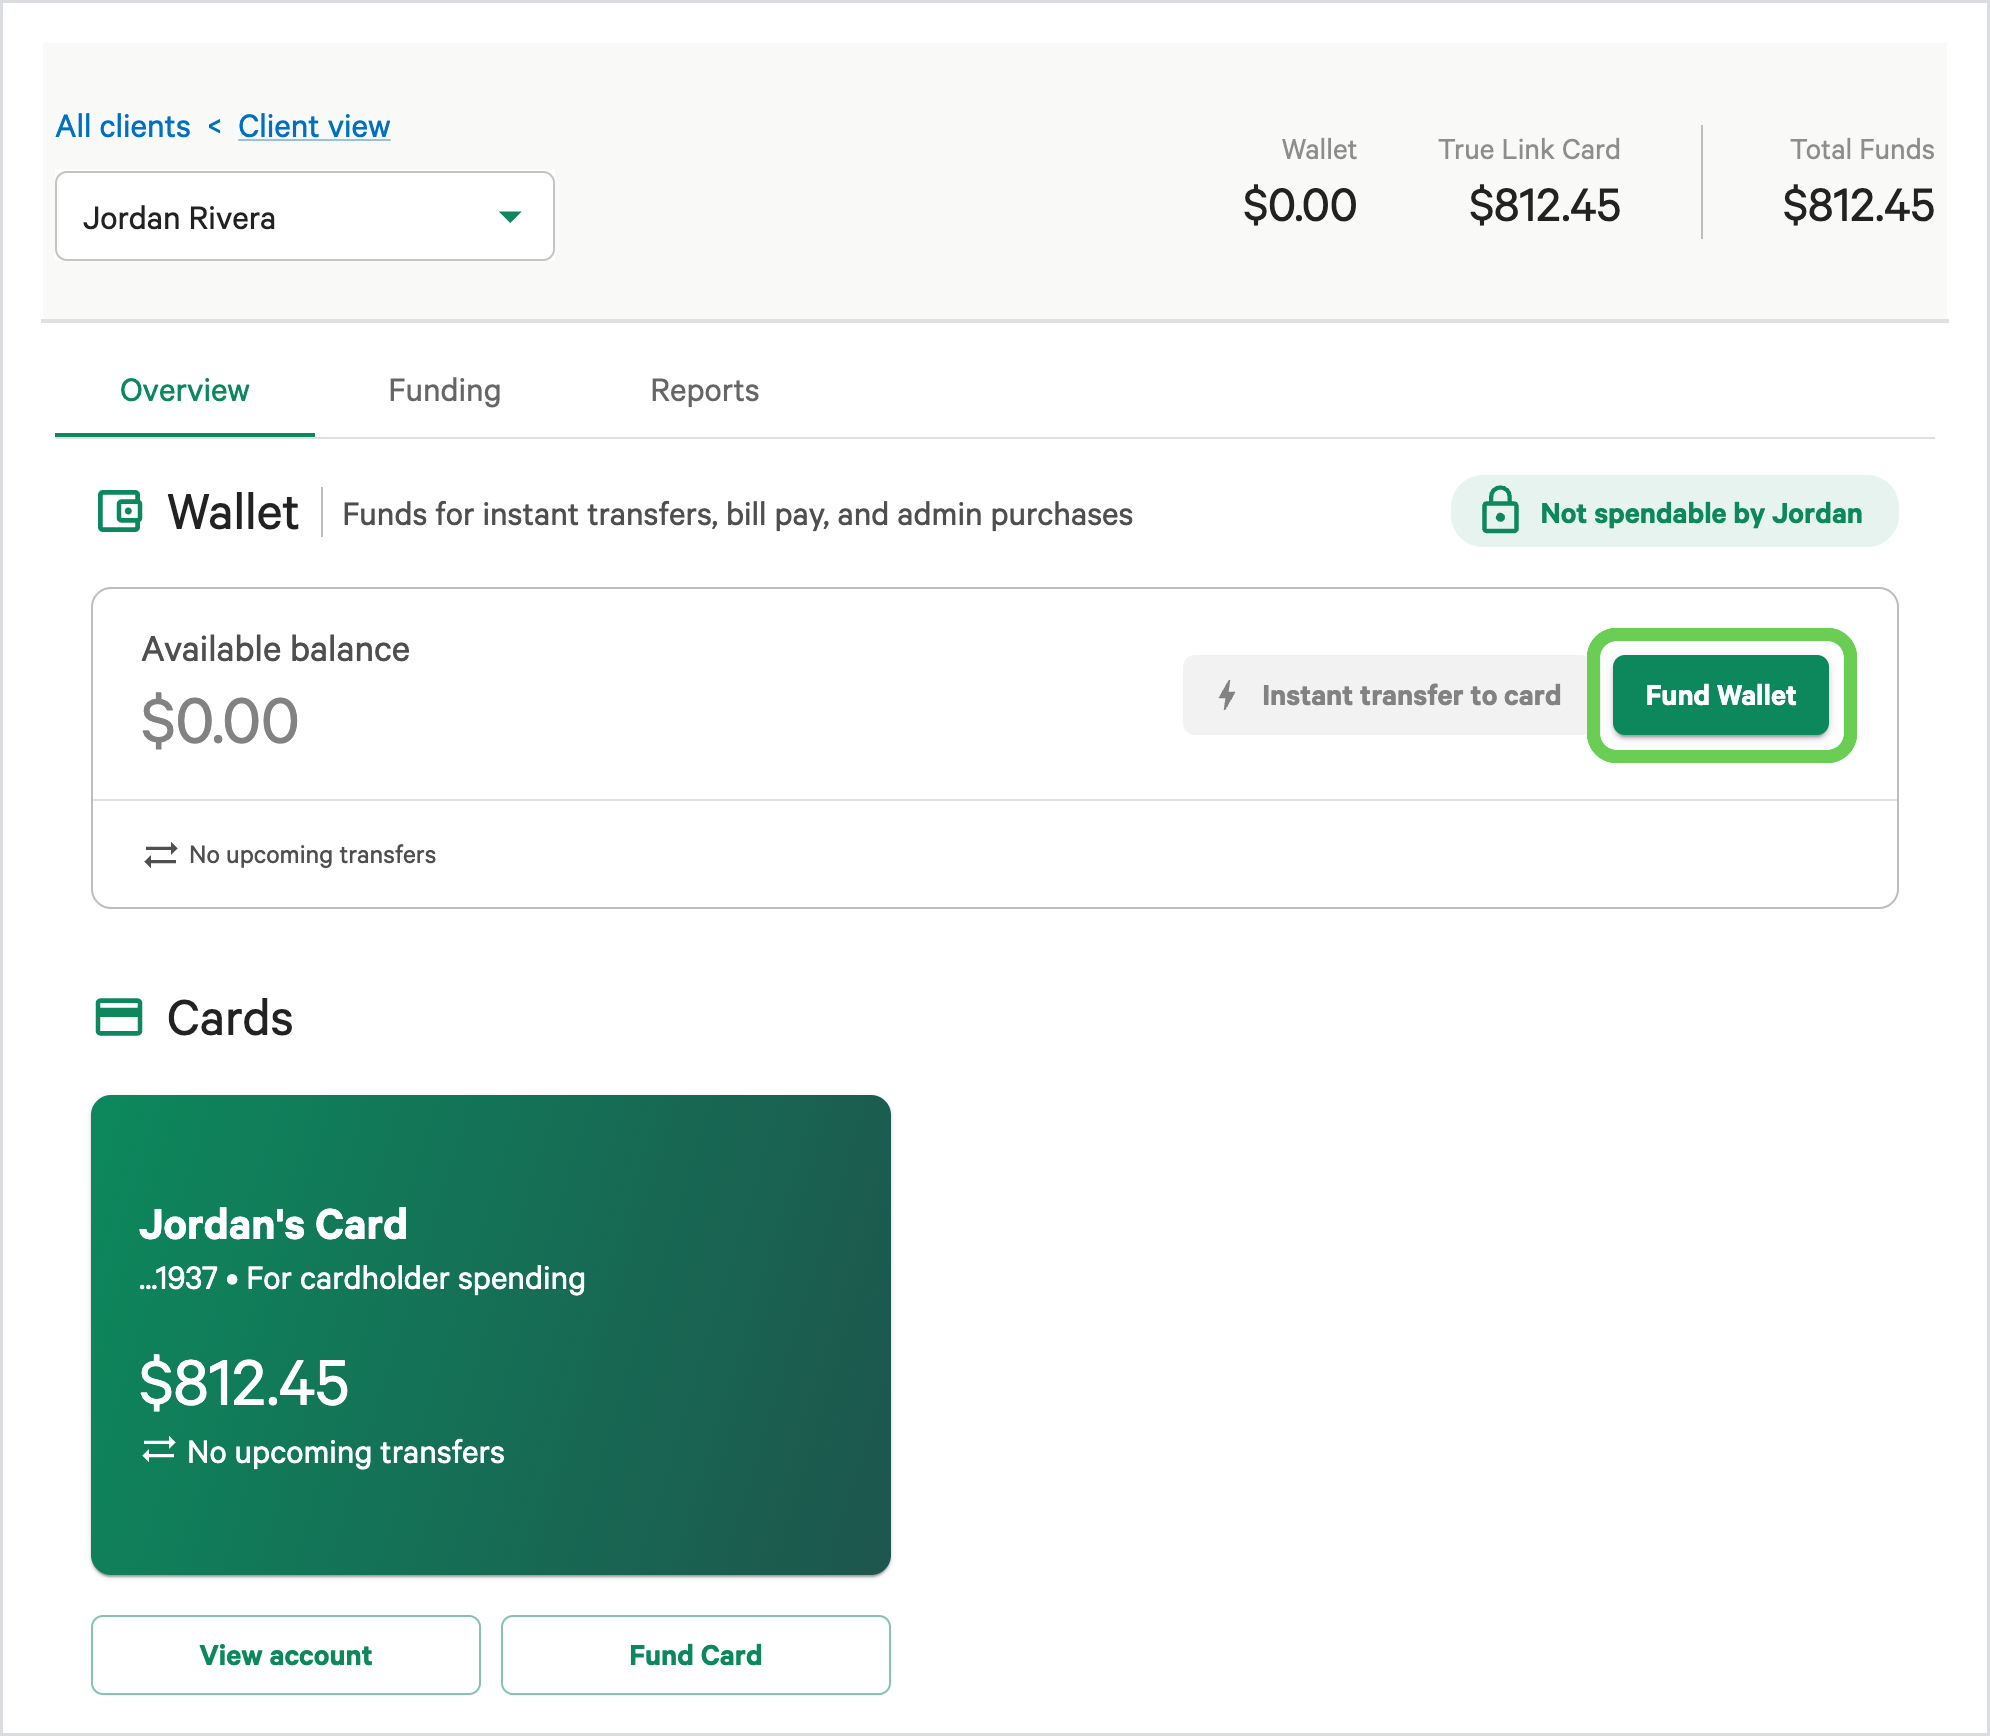Click the True Link Card $812.45 amount
The image size is (1990, 1736).
pos(1544,205)
